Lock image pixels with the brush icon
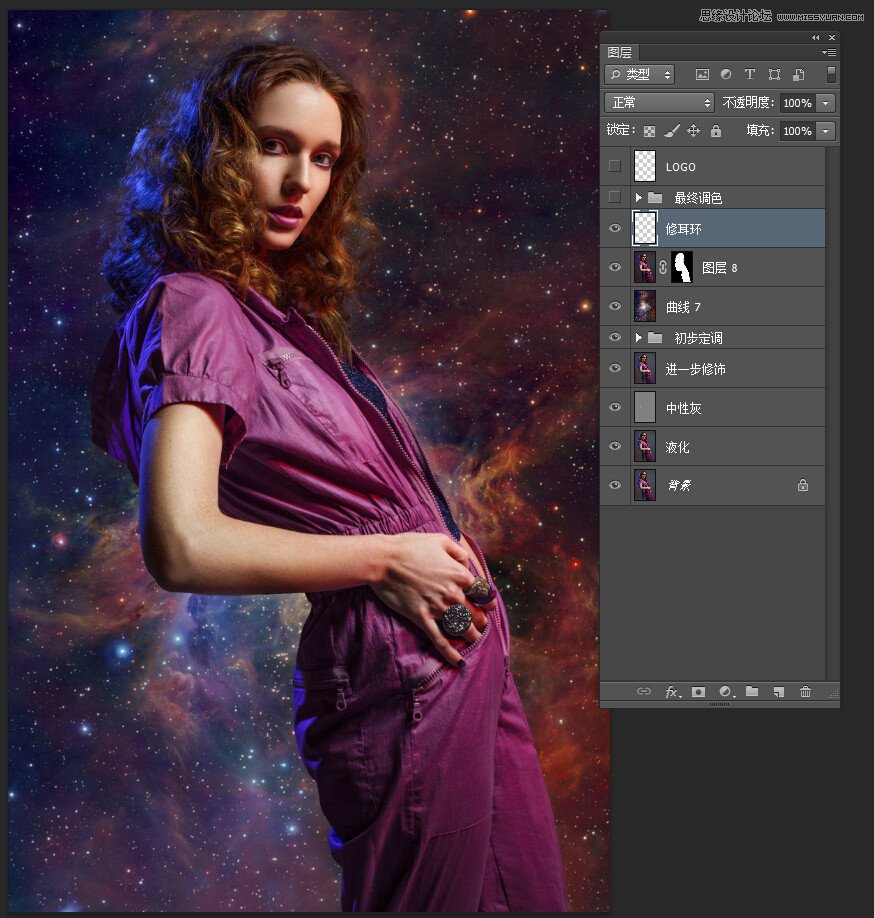 point(671,131)
